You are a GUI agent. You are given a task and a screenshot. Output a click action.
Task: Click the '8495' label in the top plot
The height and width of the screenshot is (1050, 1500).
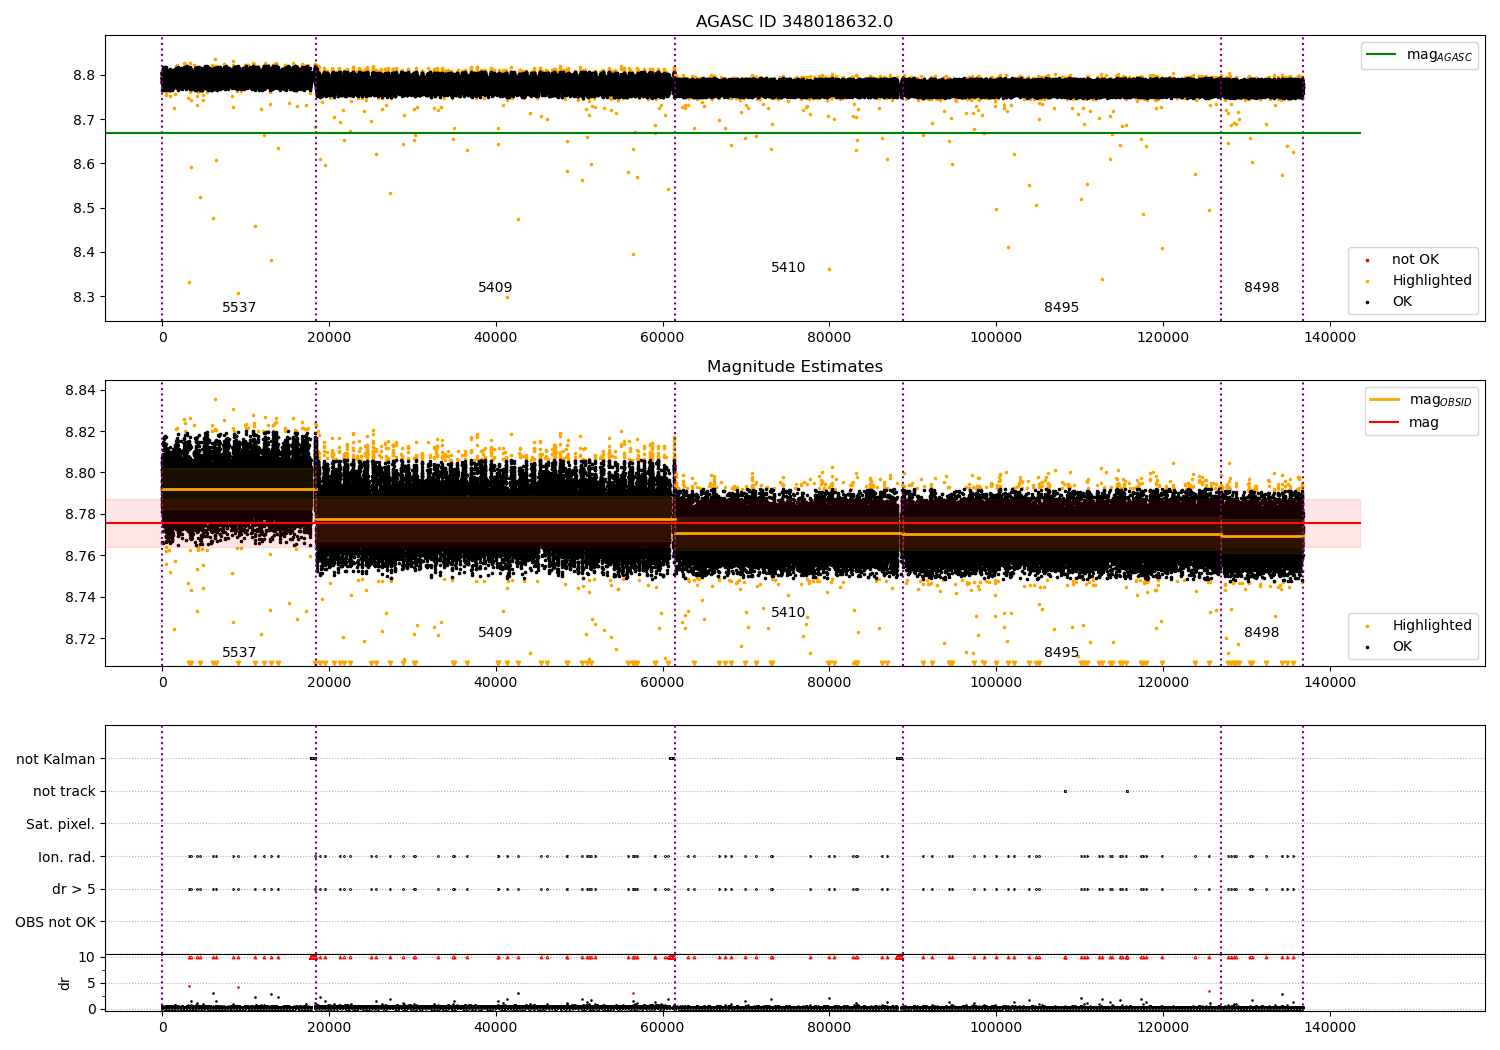pos(1062,308)
